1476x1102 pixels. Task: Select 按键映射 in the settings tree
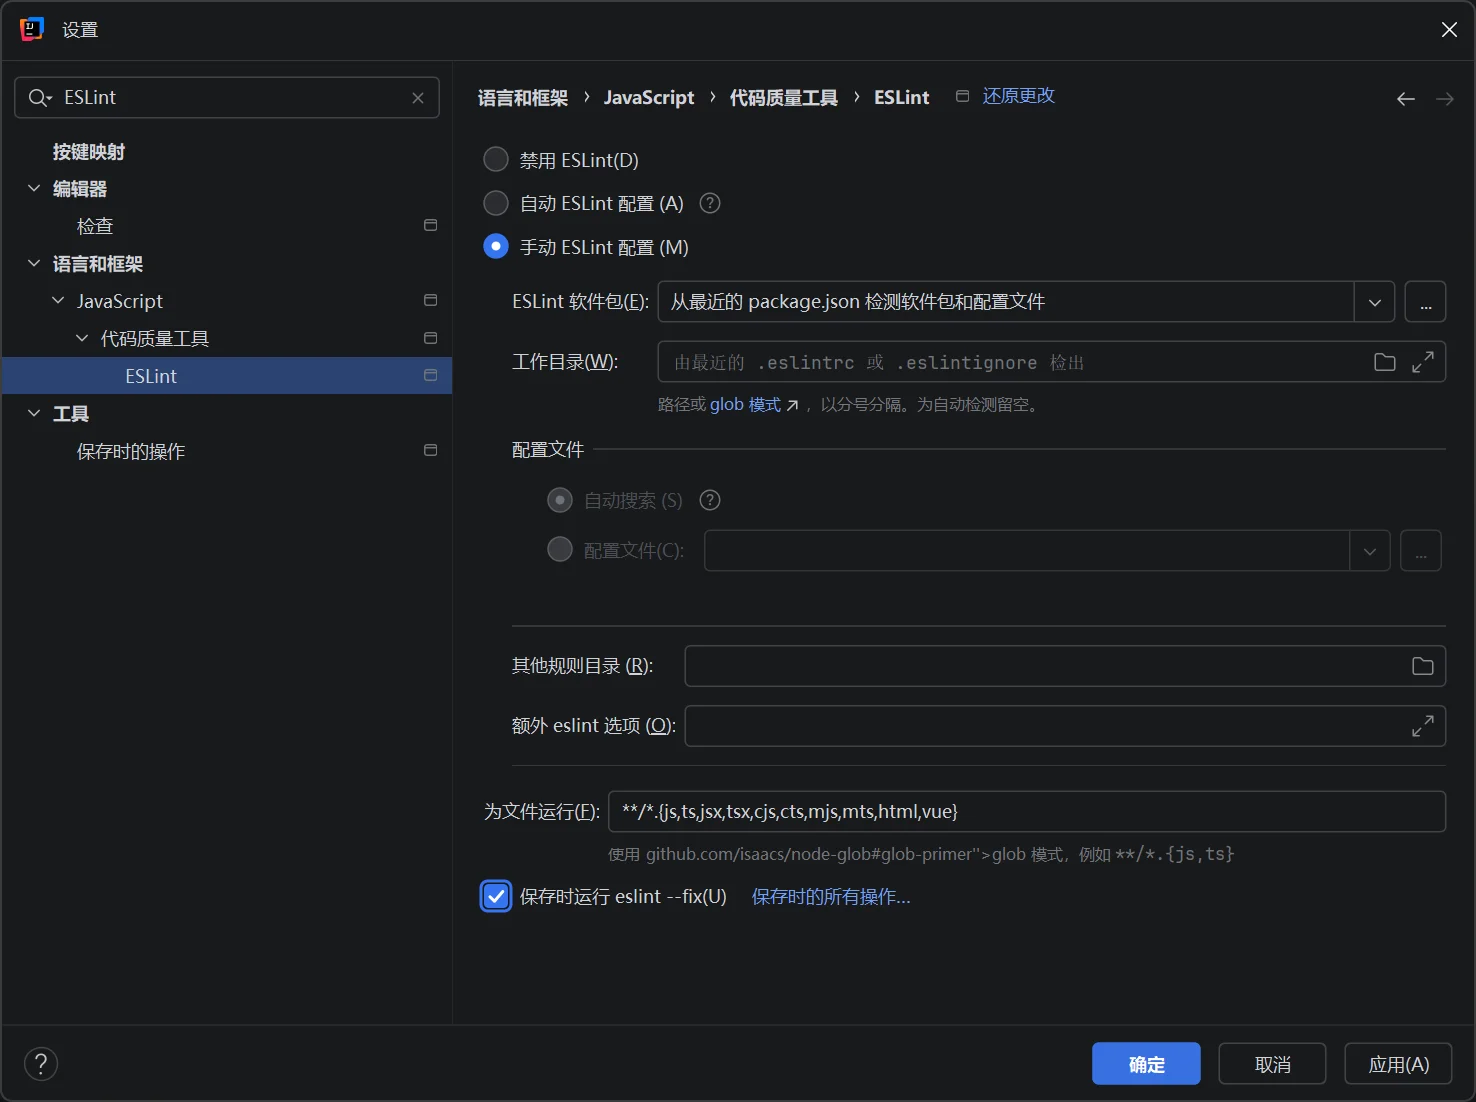click(x=89, y=152)
